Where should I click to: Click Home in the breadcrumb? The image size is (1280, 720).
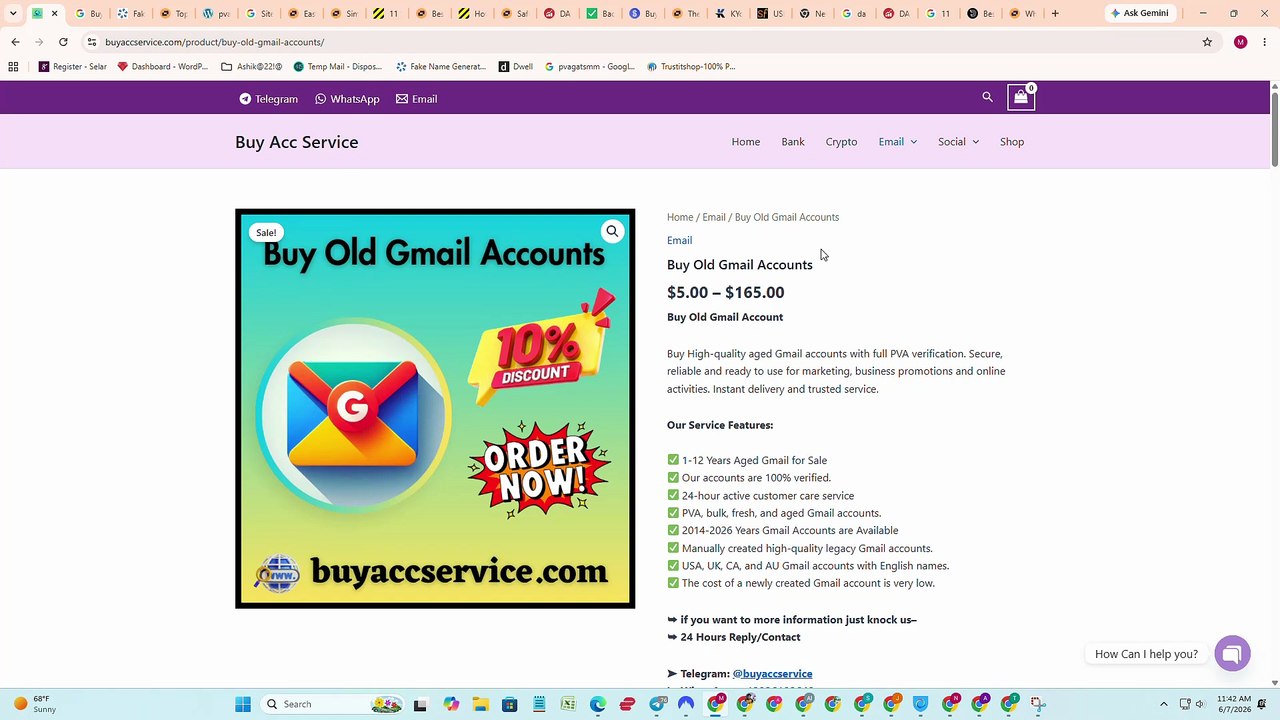click(x=680, y=217)
